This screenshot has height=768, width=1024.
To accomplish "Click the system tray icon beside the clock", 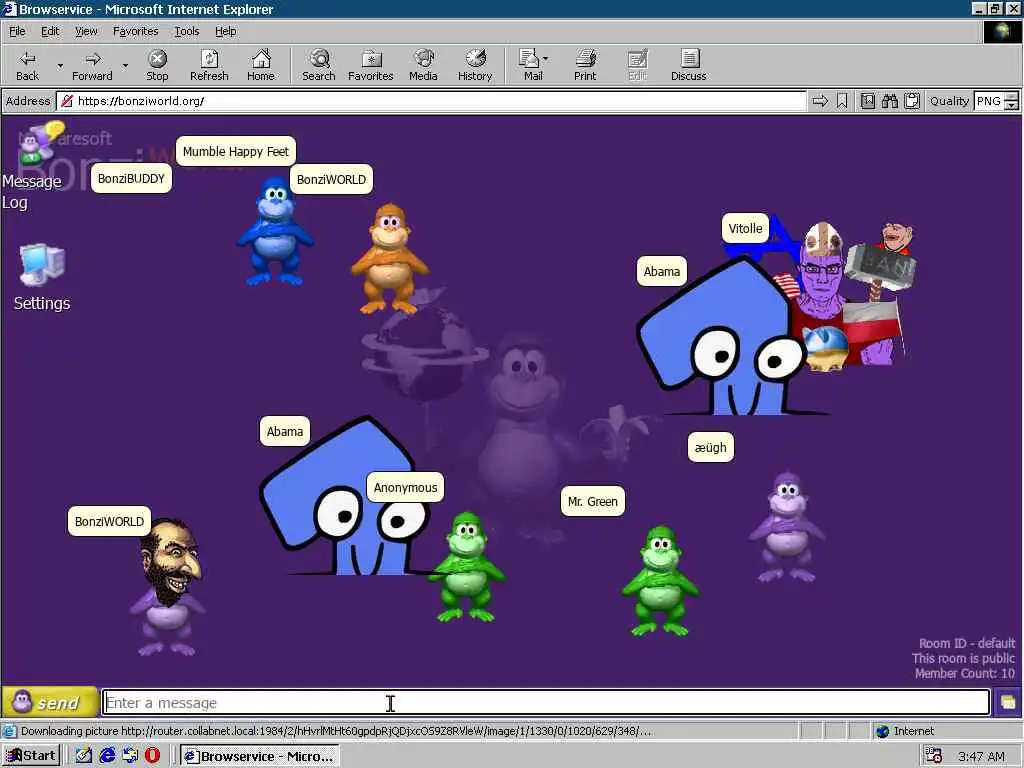I will pos(934,756).
